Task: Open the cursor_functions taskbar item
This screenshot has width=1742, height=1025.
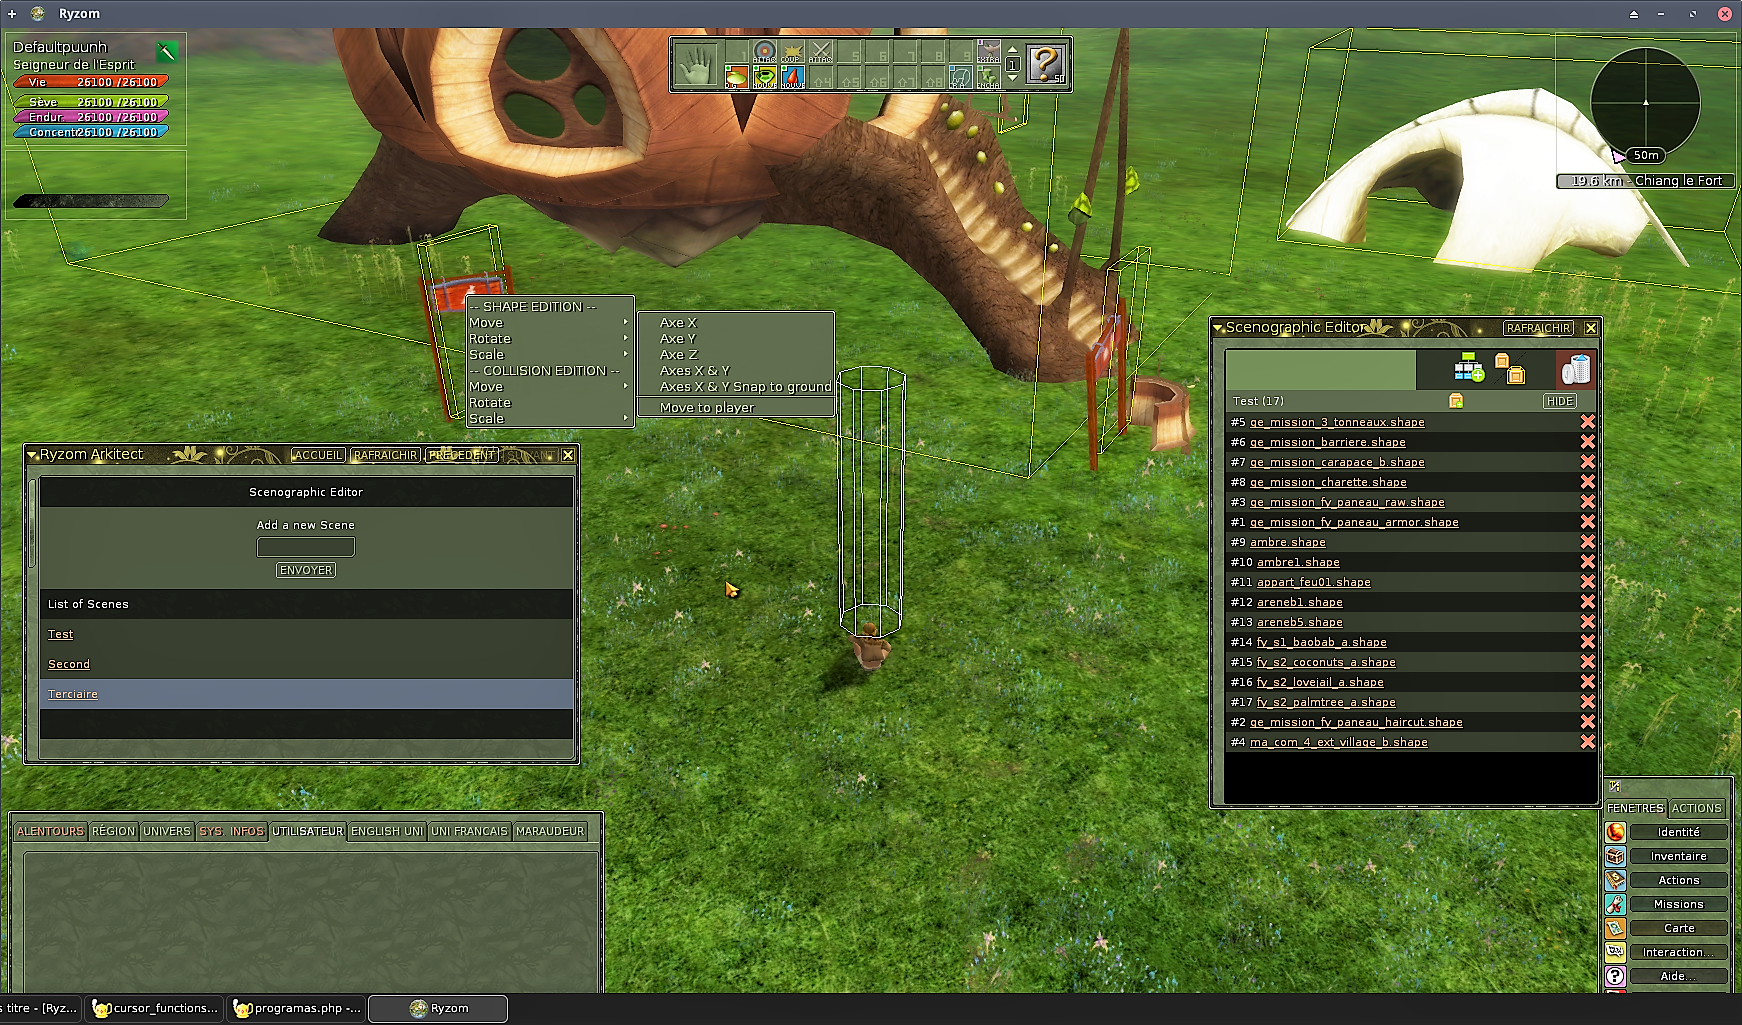Action: (x=155, y=1008)
